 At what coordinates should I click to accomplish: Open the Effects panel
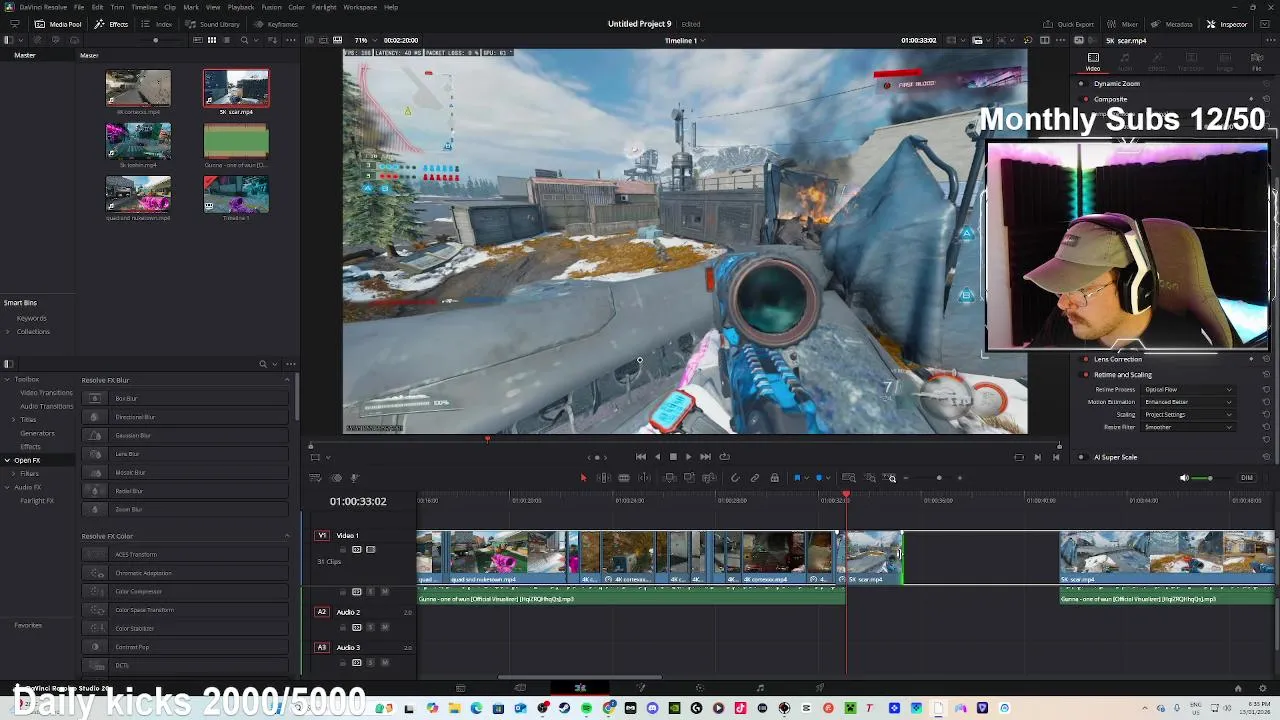[112, 24]
